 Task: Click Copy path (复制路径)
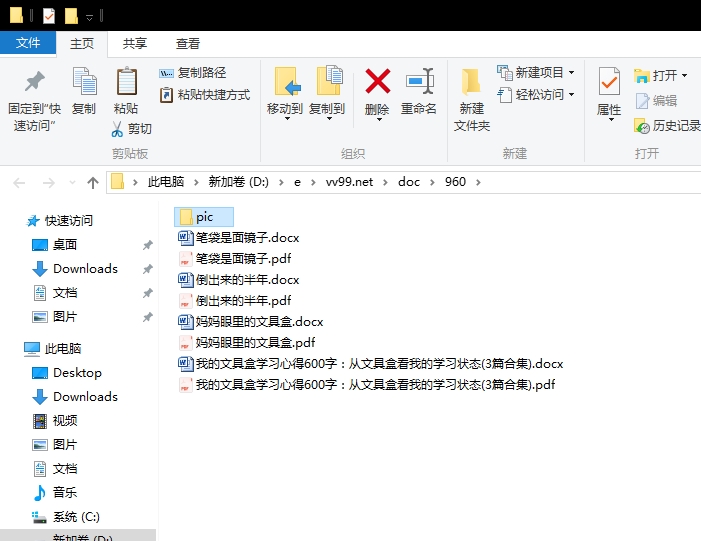point(193,73)
